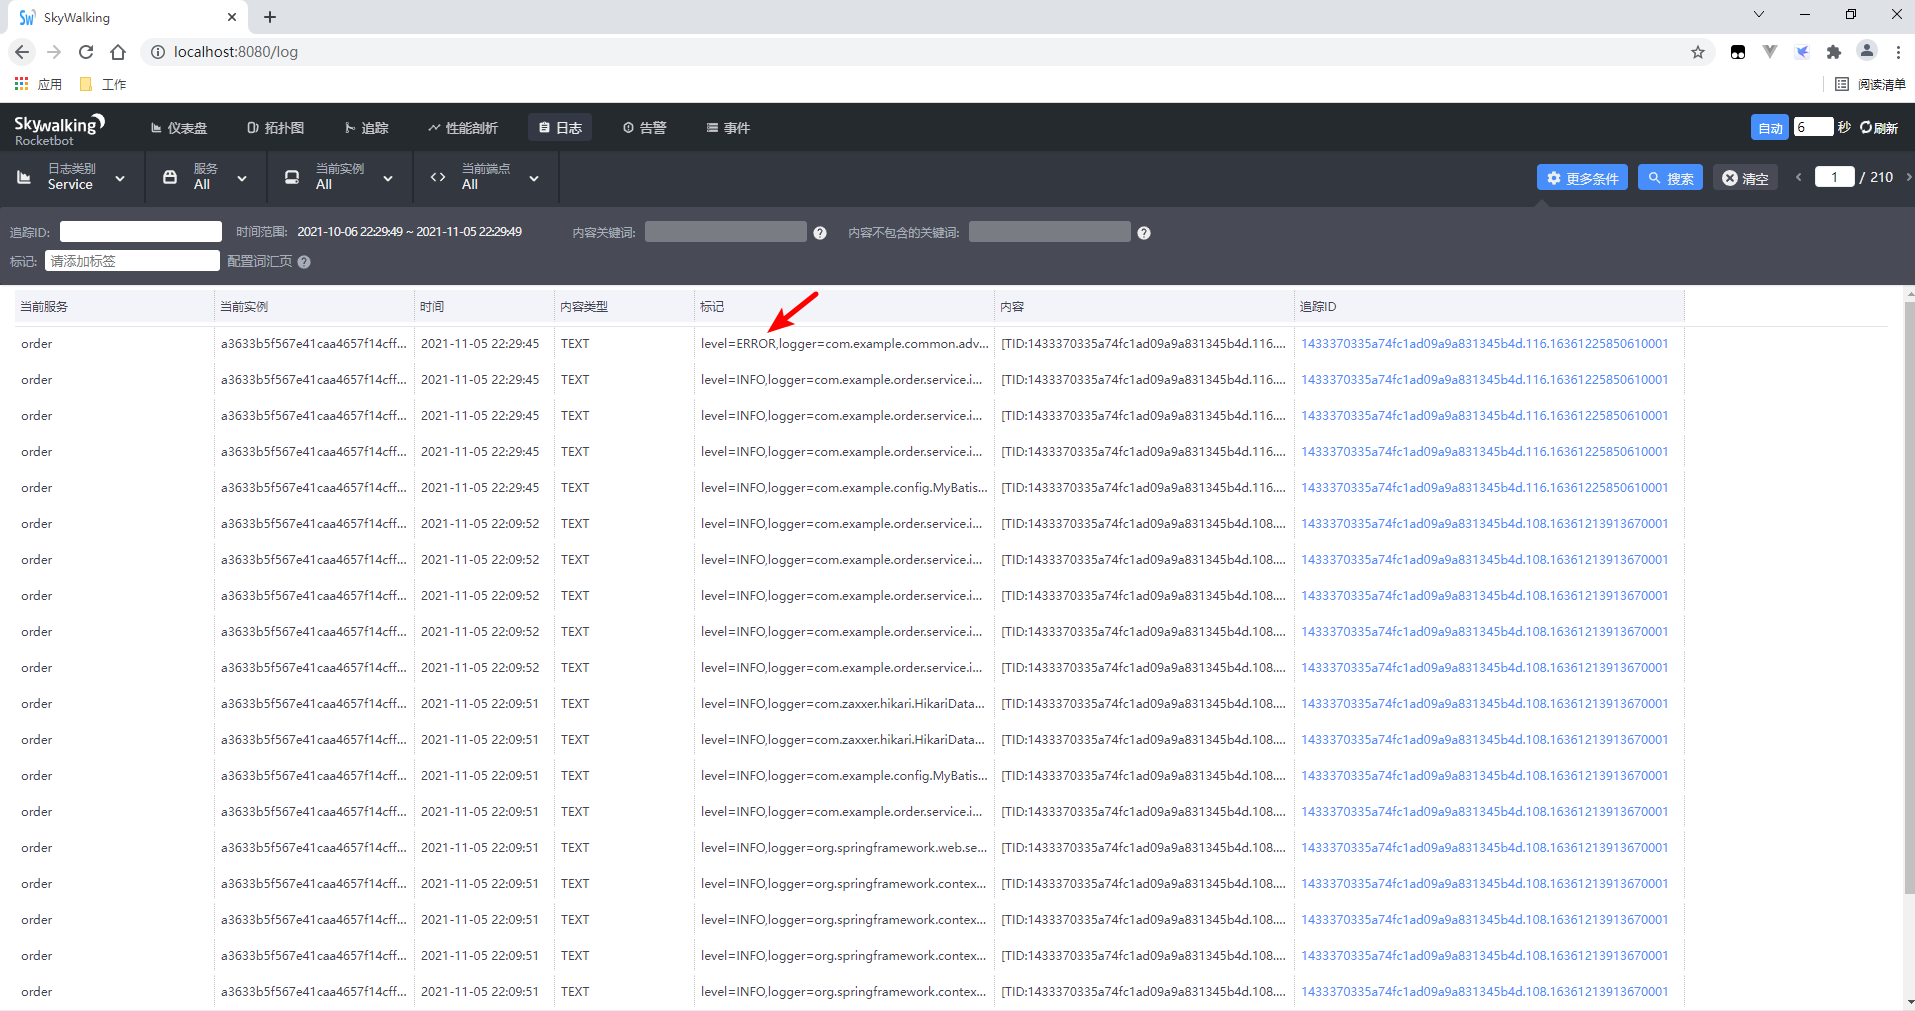Switch to the 事件 event tab

[x=728, y=128]
